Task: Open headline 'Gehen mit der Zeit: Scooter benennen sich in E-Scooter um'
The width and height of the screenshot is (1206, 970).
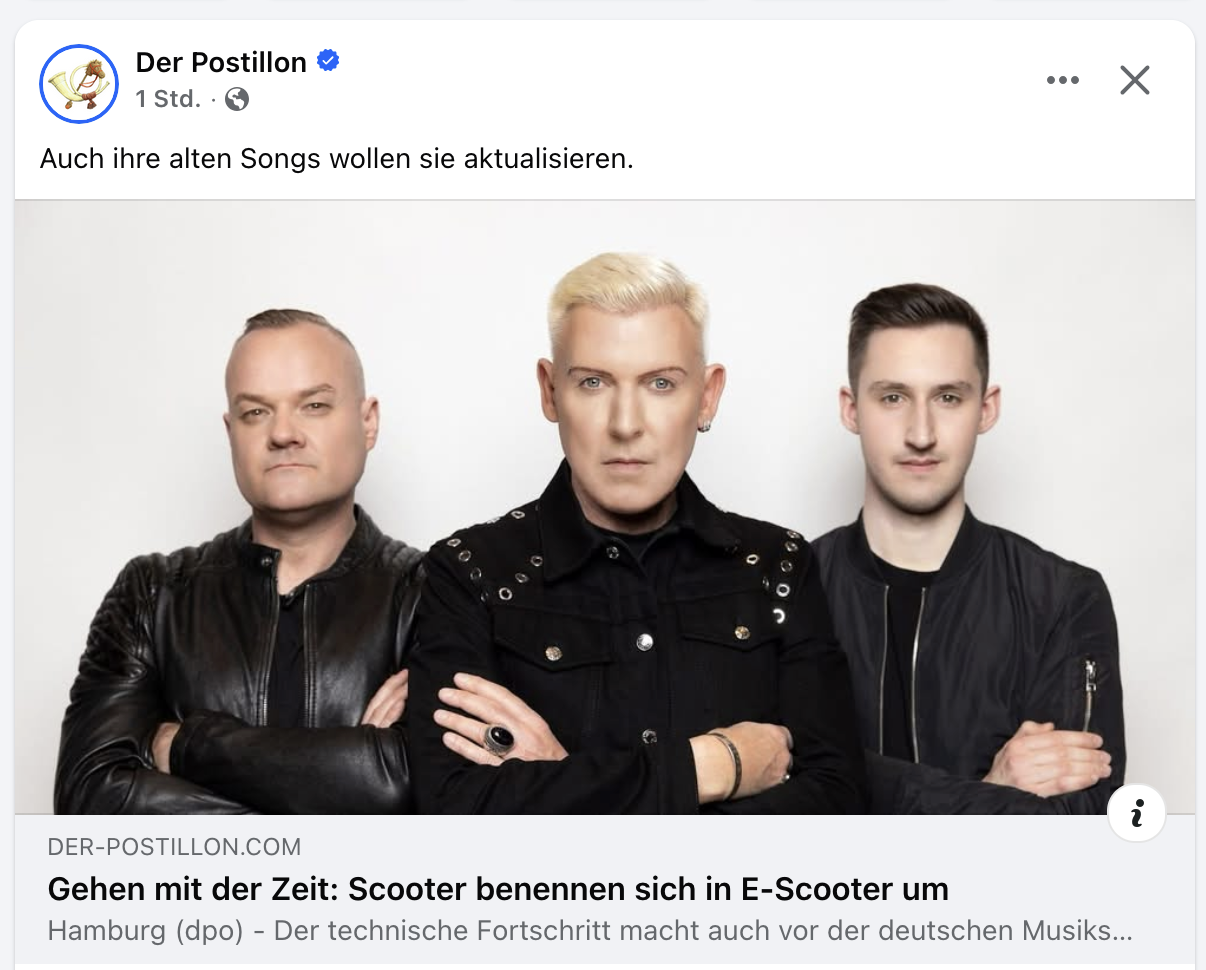Action: (498, 888)
